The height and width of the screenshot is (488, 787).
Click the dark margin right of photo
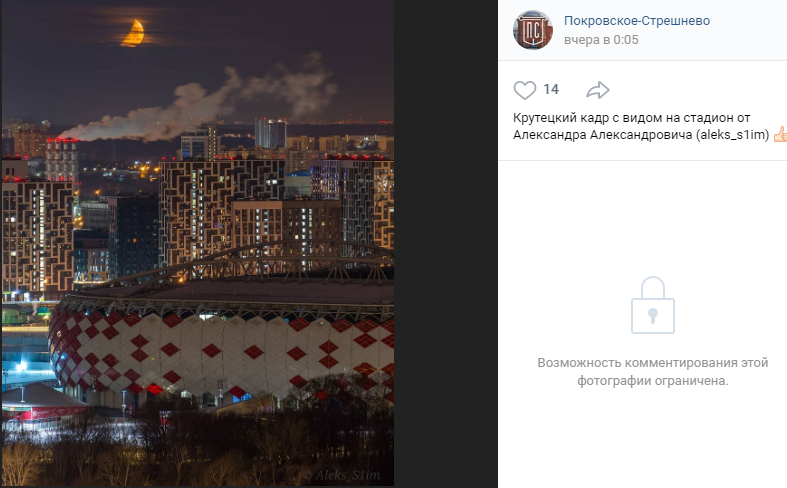[446, 244]
